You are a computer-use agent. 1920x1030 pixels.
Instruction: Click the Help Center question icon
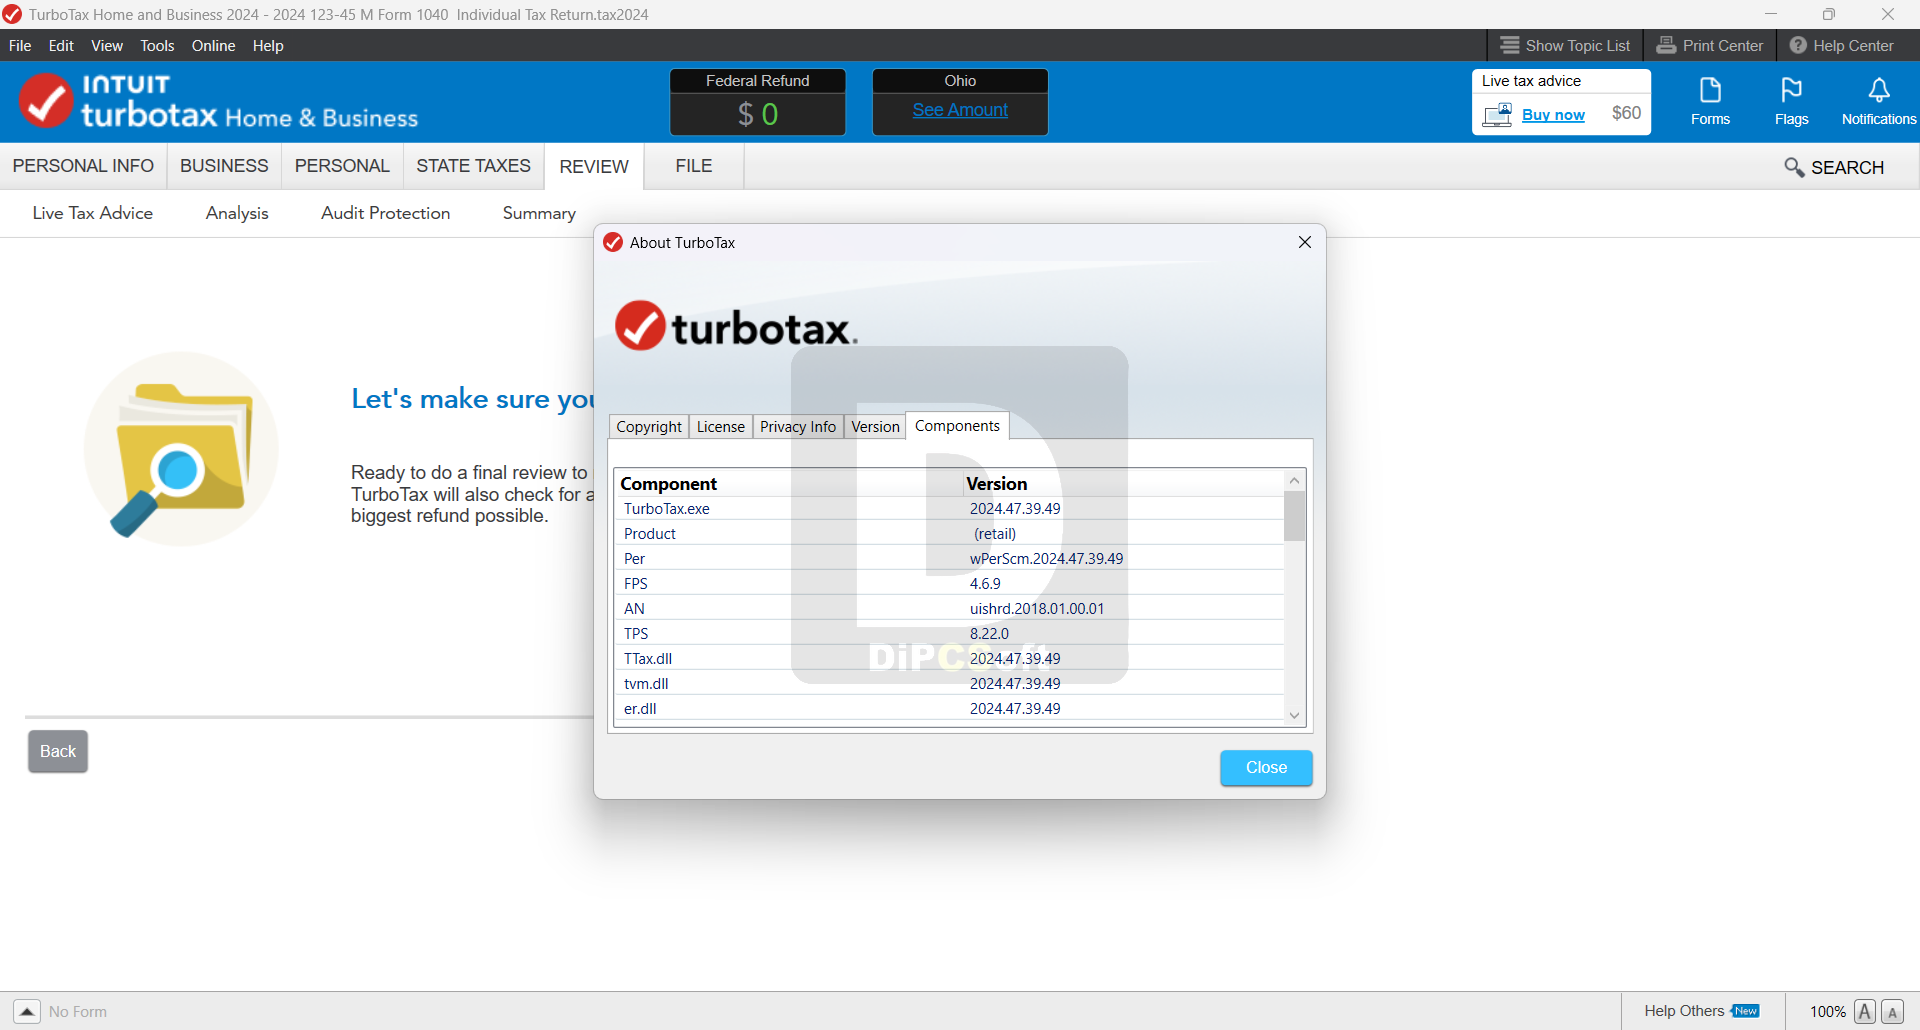pos(1798,45)
